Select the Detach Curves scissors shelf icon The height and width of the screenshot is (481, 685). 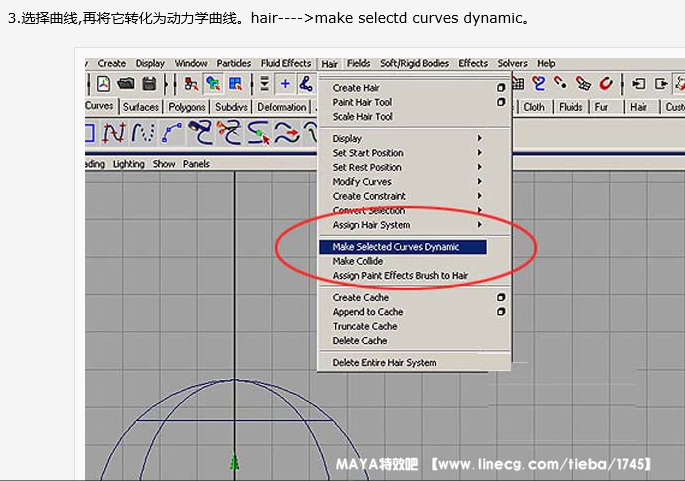point(232,132)
